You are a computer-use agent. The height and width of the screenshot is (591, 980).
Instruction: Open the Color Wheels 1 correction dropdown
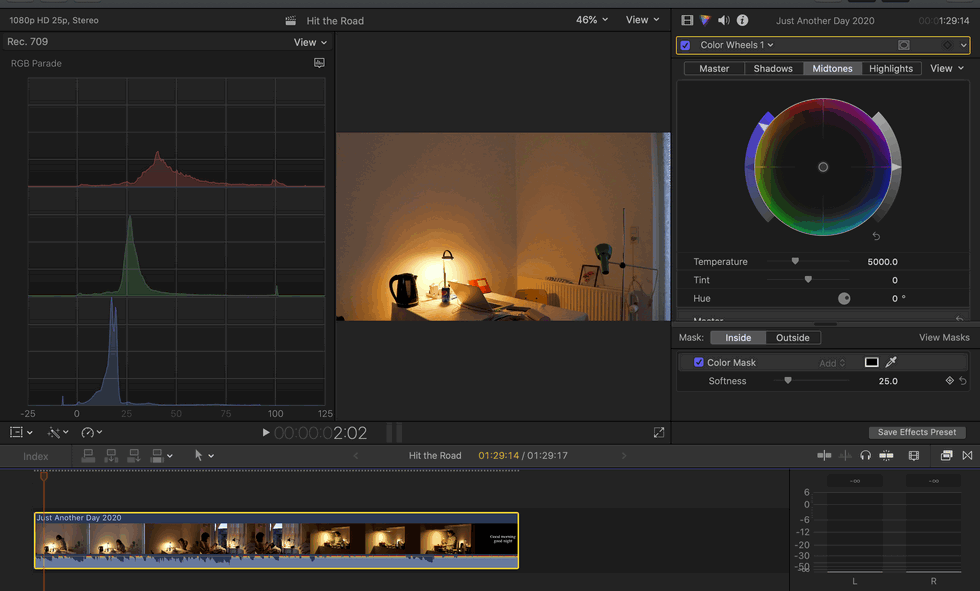point(736,45)
